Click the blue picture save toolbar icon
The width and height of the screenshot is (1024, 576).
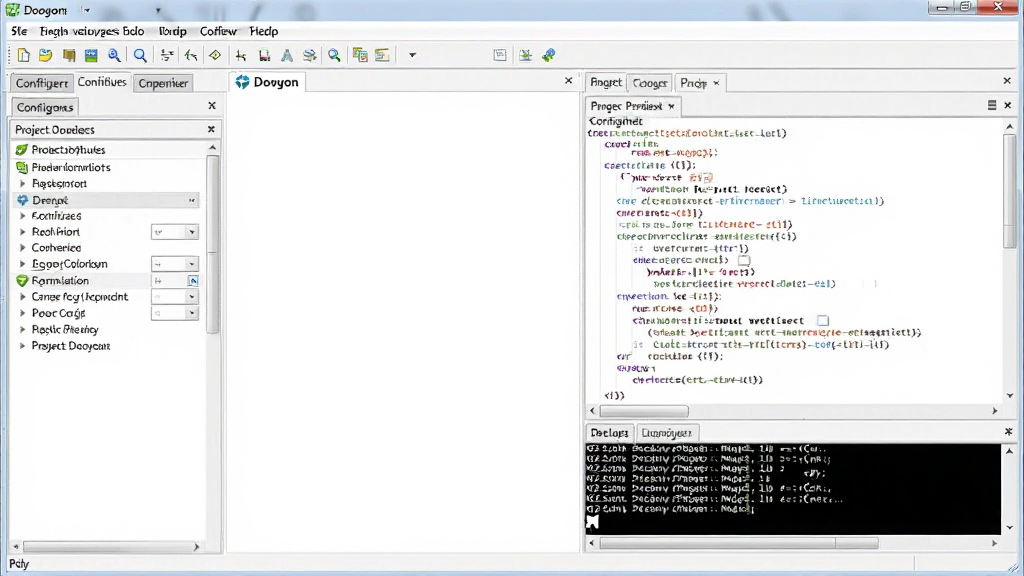pyautogui.click(x=91, y=56)
